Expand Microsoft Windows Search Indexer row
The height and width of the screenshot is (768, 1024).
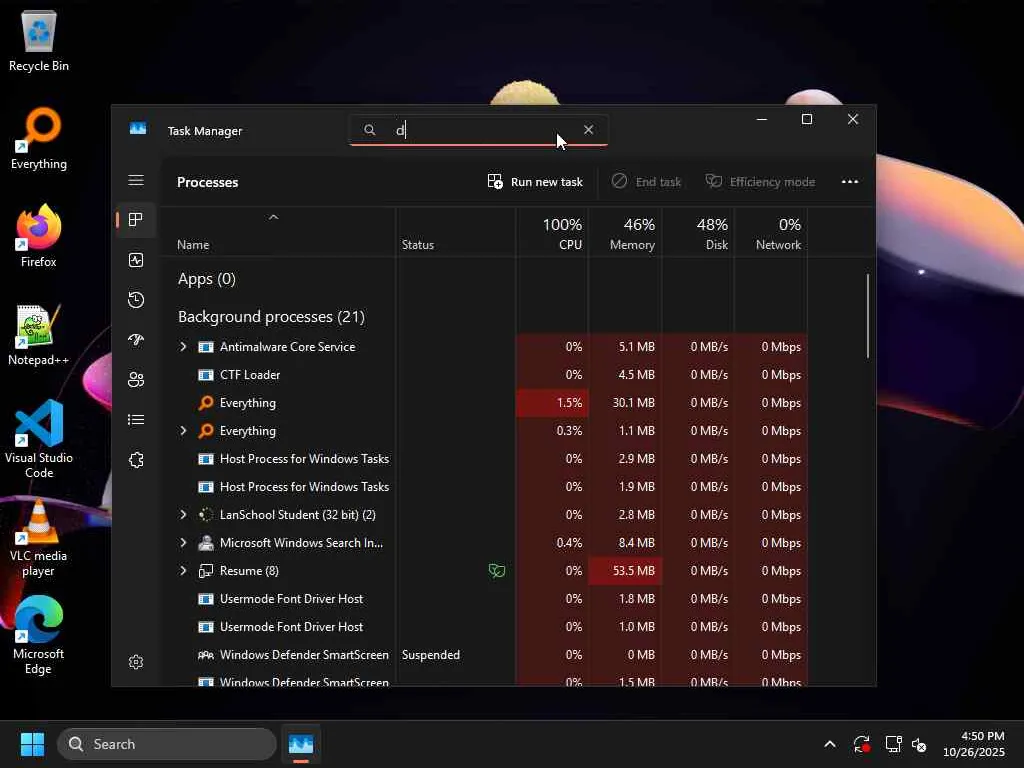[184, 543]
